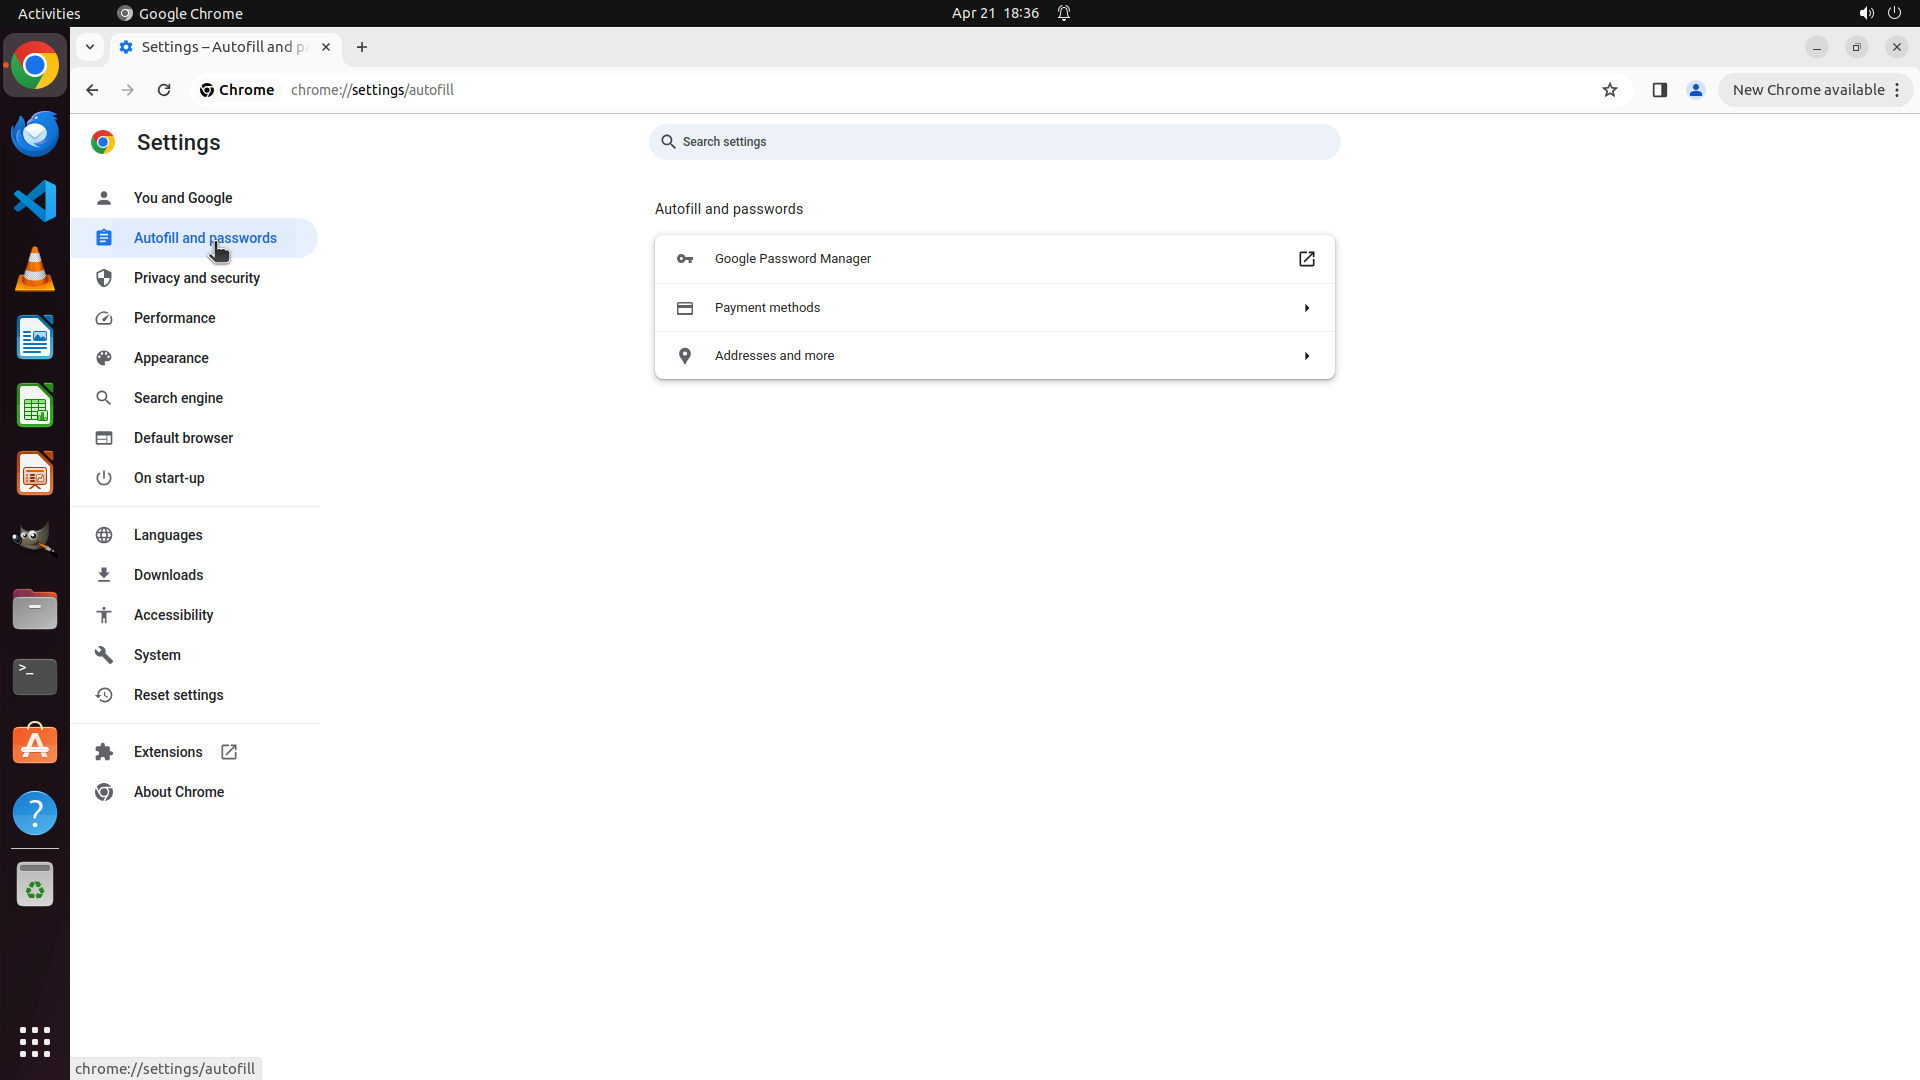Open Google Password Manager external link
This screenshot has width=1920, height=1080.
click(x=1306, y=259)
